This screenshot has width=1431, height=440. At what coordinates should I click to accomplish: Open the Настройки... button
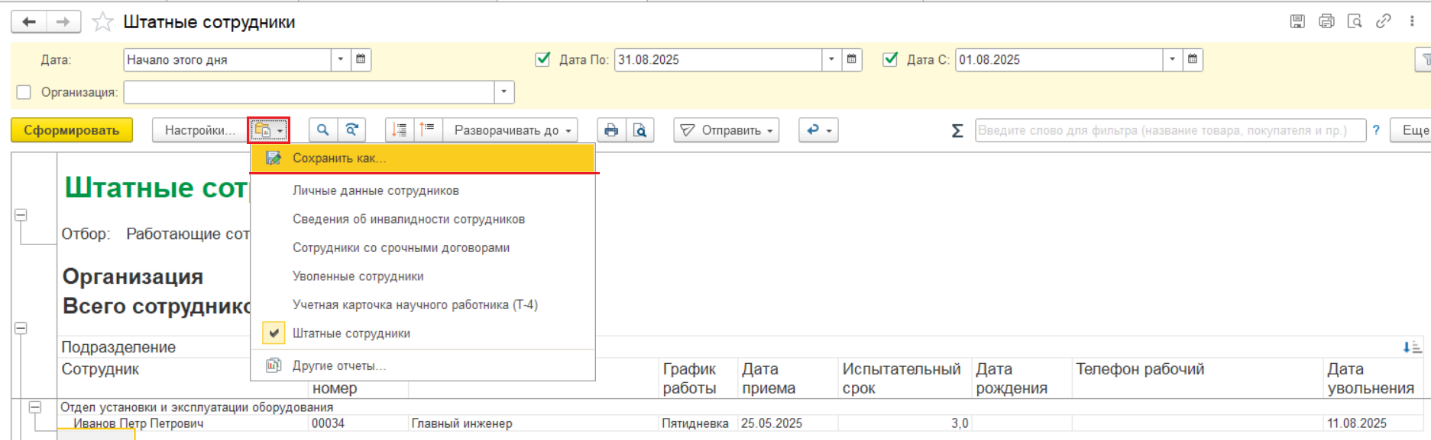(199, 130)
